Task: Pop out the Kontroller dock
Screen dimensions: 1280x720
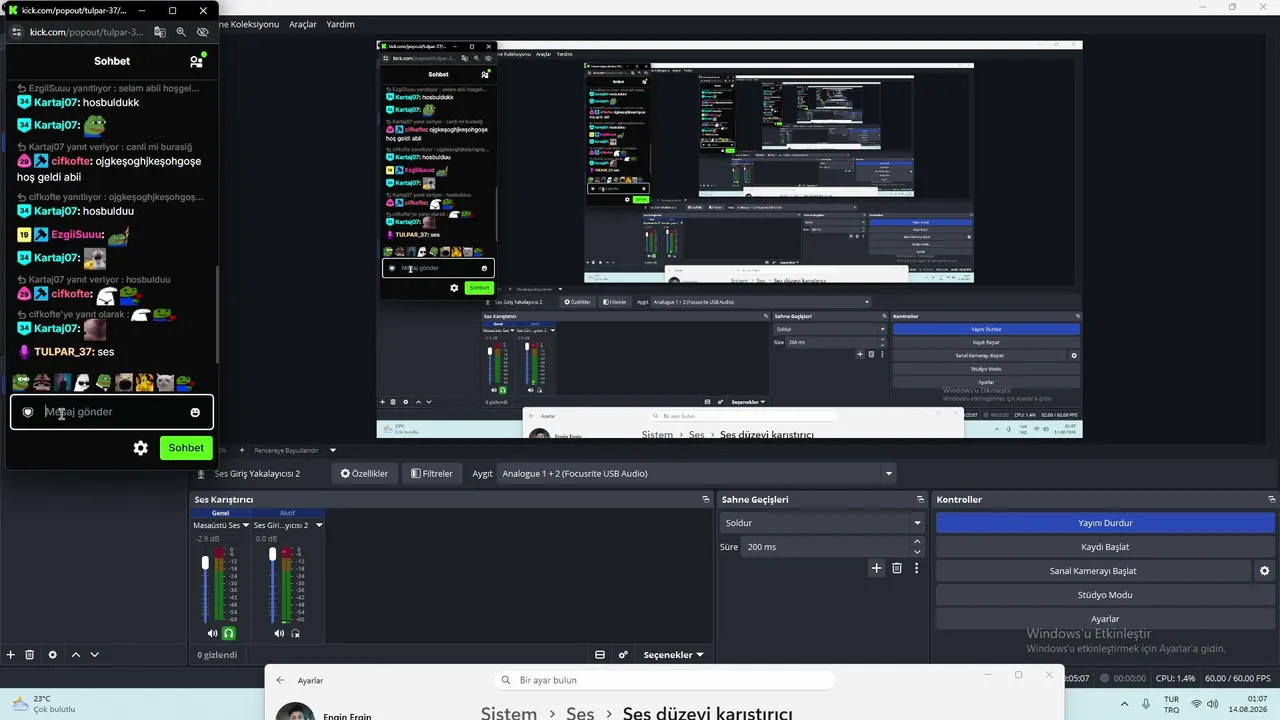Action: (1272, 499)
